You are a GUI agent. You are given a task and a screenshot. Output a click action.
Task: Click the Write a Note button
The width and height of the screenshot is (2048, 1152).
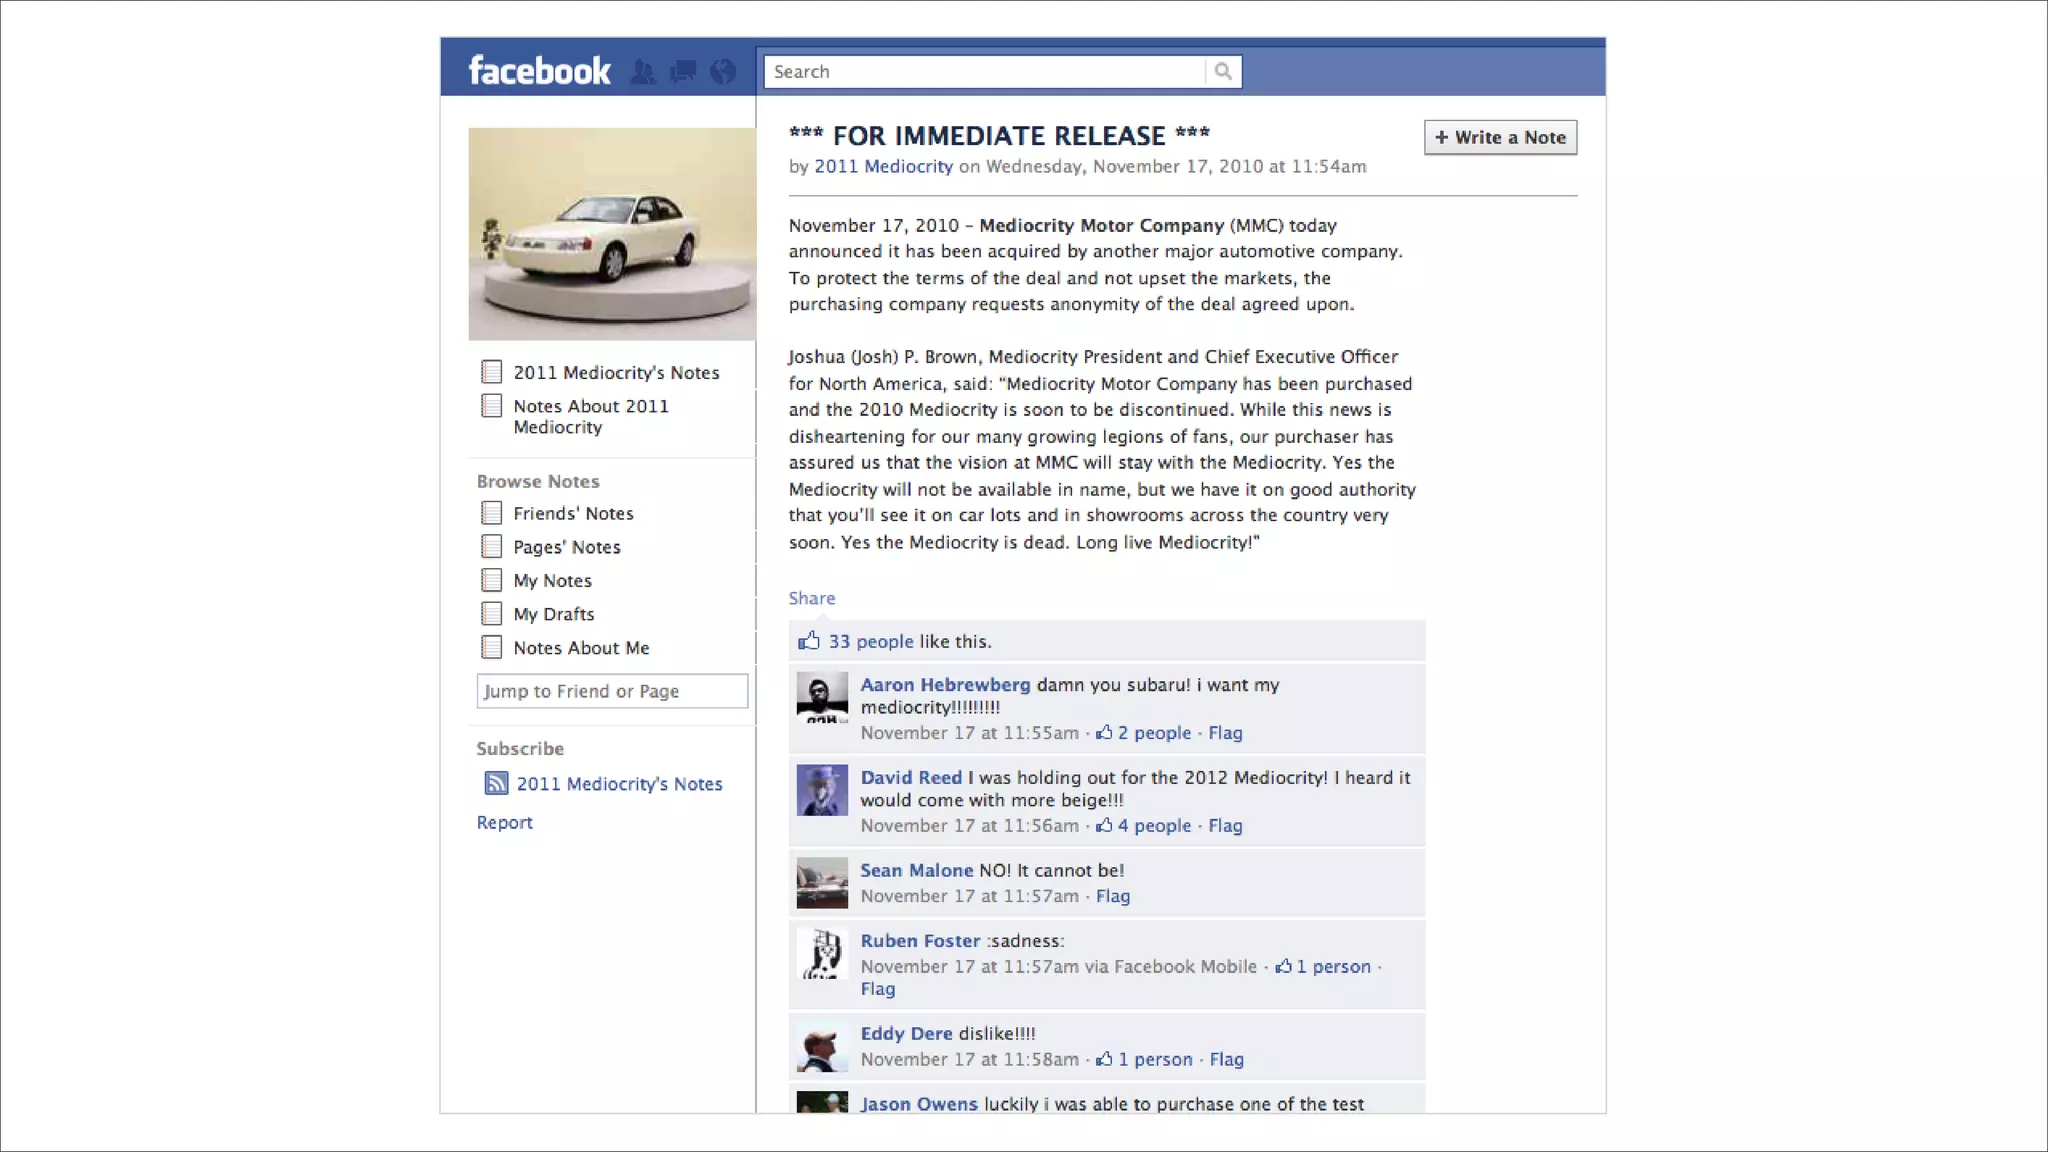pos(1499,138)
